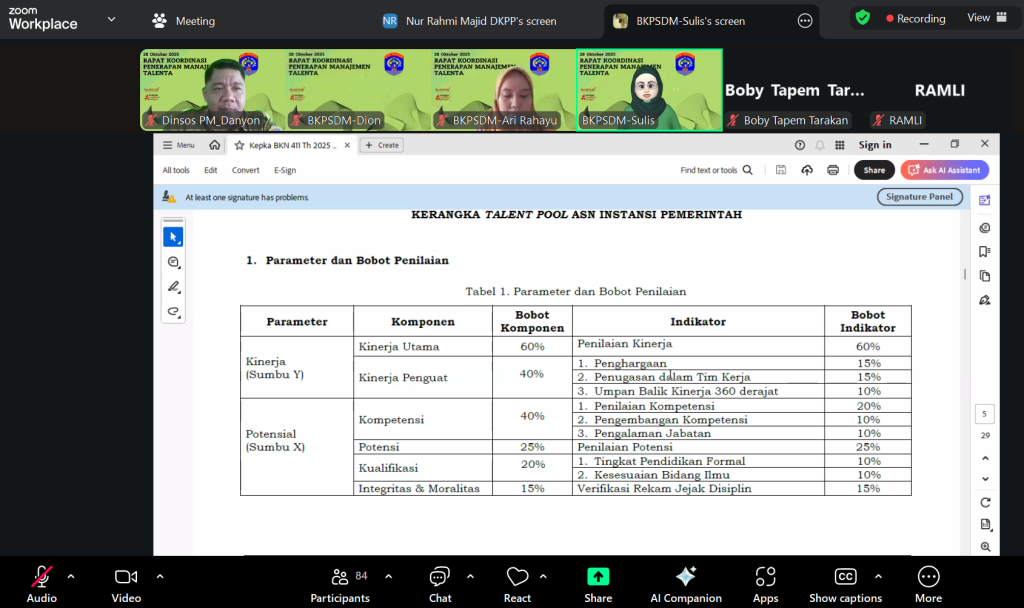Image resolution: width=1024 pixels, height=608 pixels.
Task: Unmute the microphone Audio button
Action: (x=41, y=580)
